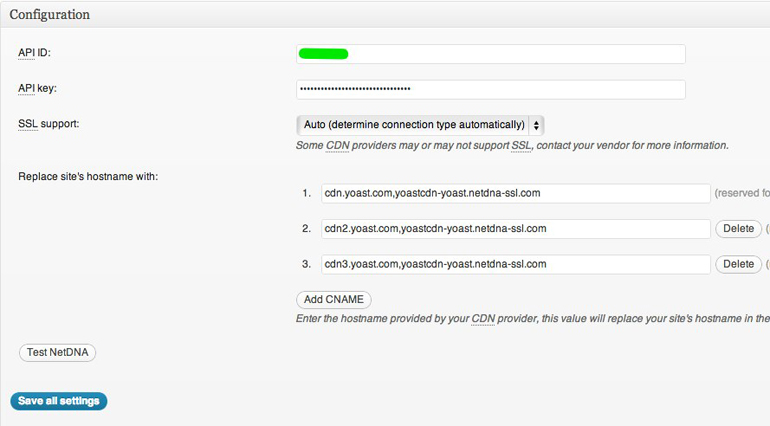
Task: Click the API ID label
Action: pyautogui.click(x=34, y=52)
